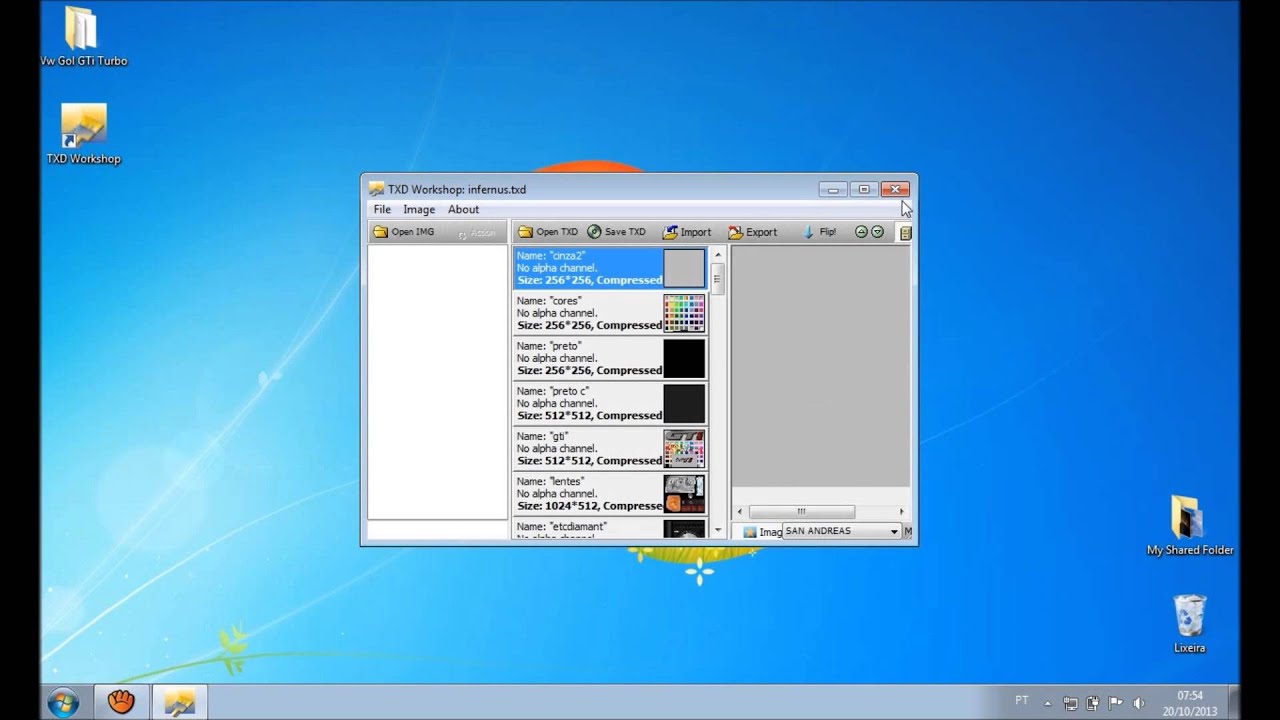Click the orange paw taskbar icon

click(122, 702)
